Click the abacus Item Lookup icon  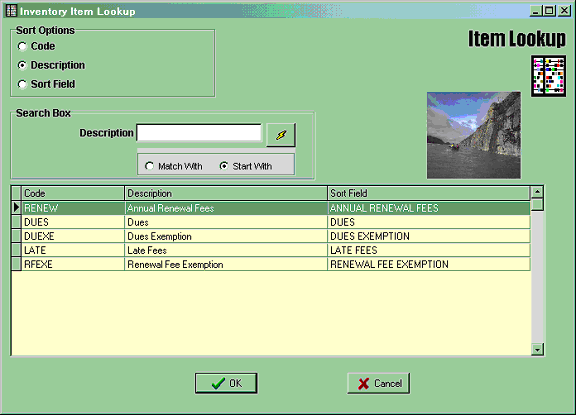click(548, 76)
